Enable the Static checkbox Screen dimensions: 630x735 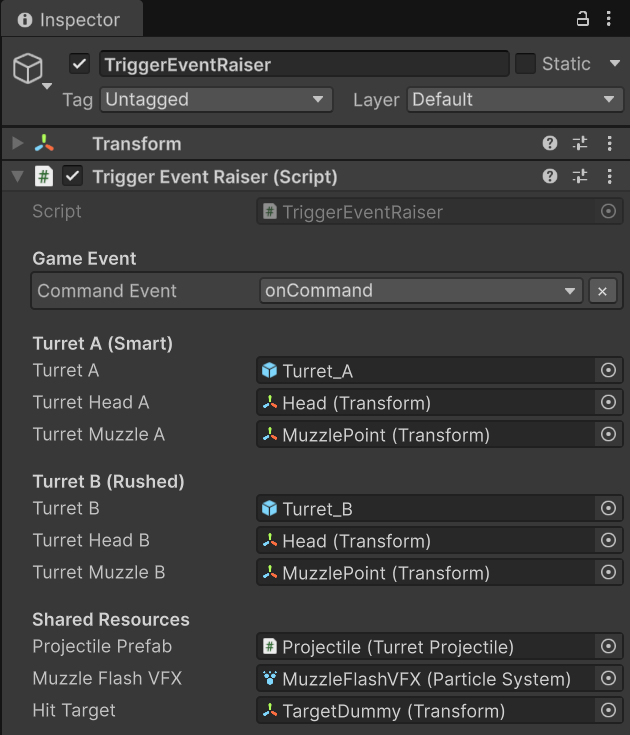coord(526,64)
